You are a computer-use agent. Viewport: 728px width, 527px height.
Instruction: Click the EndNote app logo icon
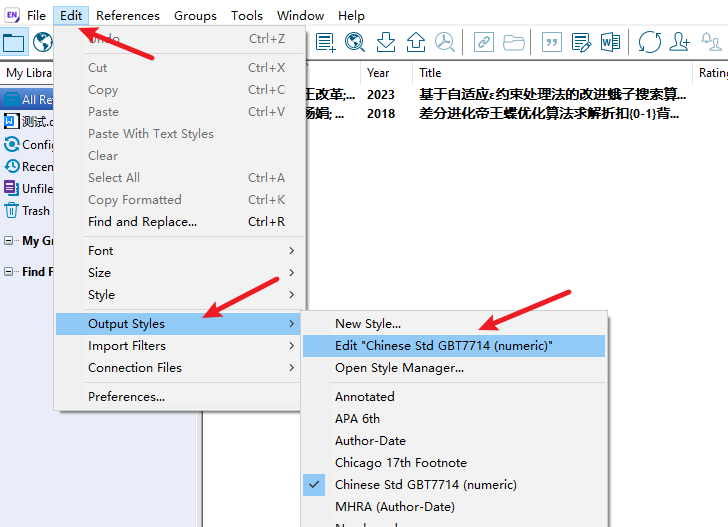pyautogui.click(x=12, y=15)
